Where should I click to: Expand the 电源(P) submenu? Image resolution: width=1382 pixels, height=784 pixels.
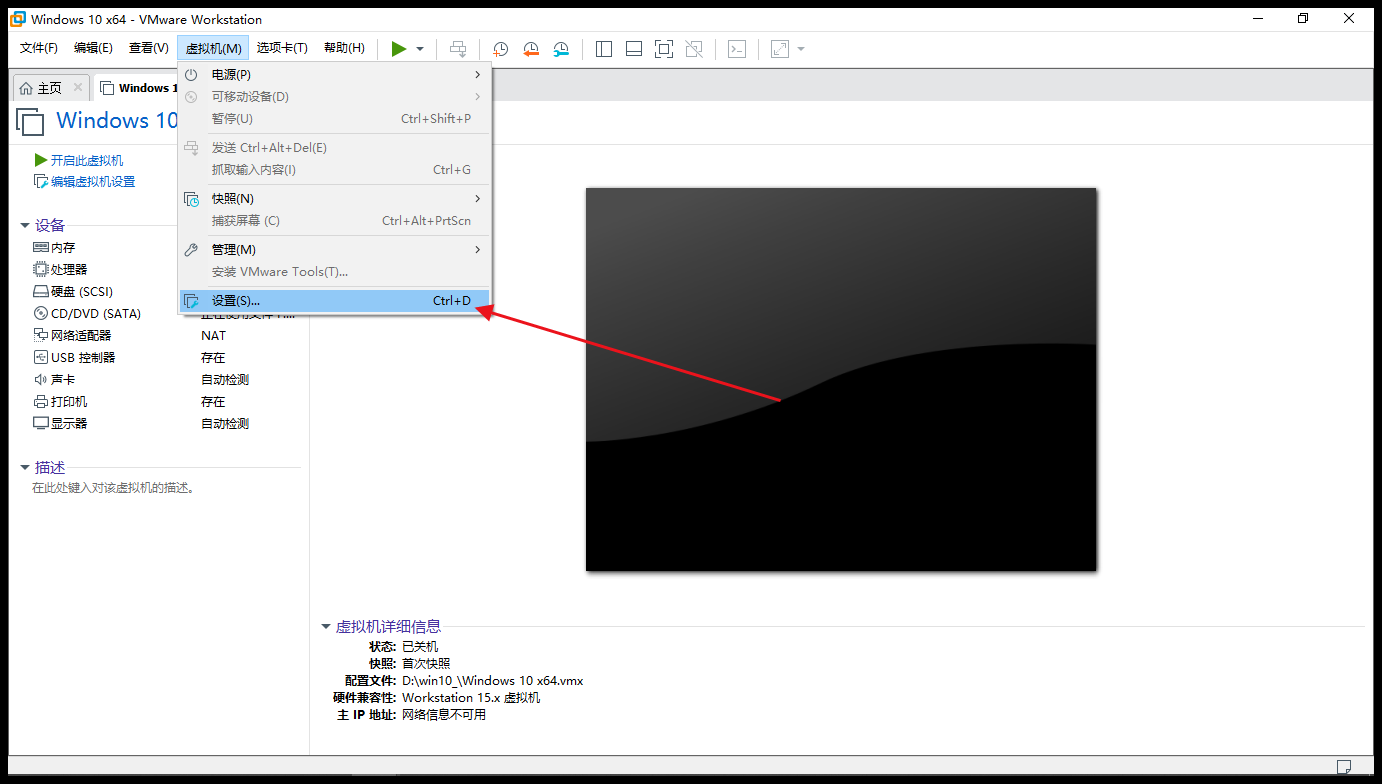pyautogui.click(x=335, y=75)
